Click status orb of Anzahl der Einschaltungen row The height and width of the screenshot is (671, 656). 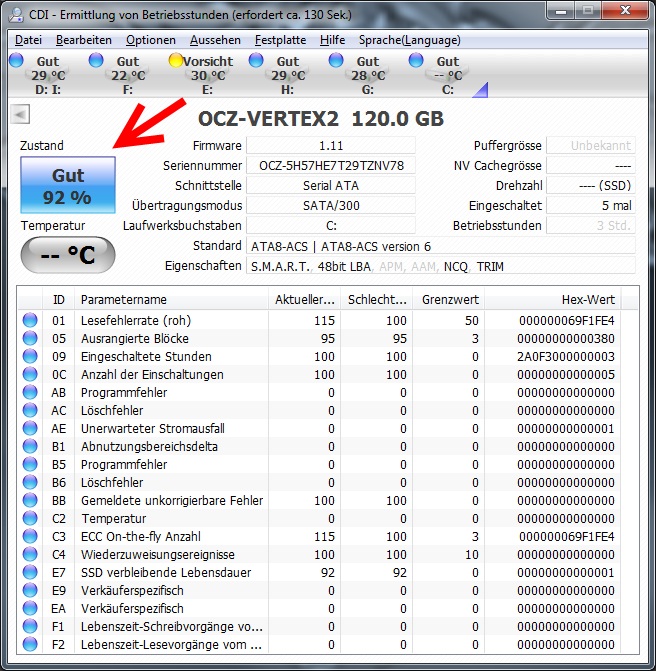pyautogui.click(x=30, y=374)
